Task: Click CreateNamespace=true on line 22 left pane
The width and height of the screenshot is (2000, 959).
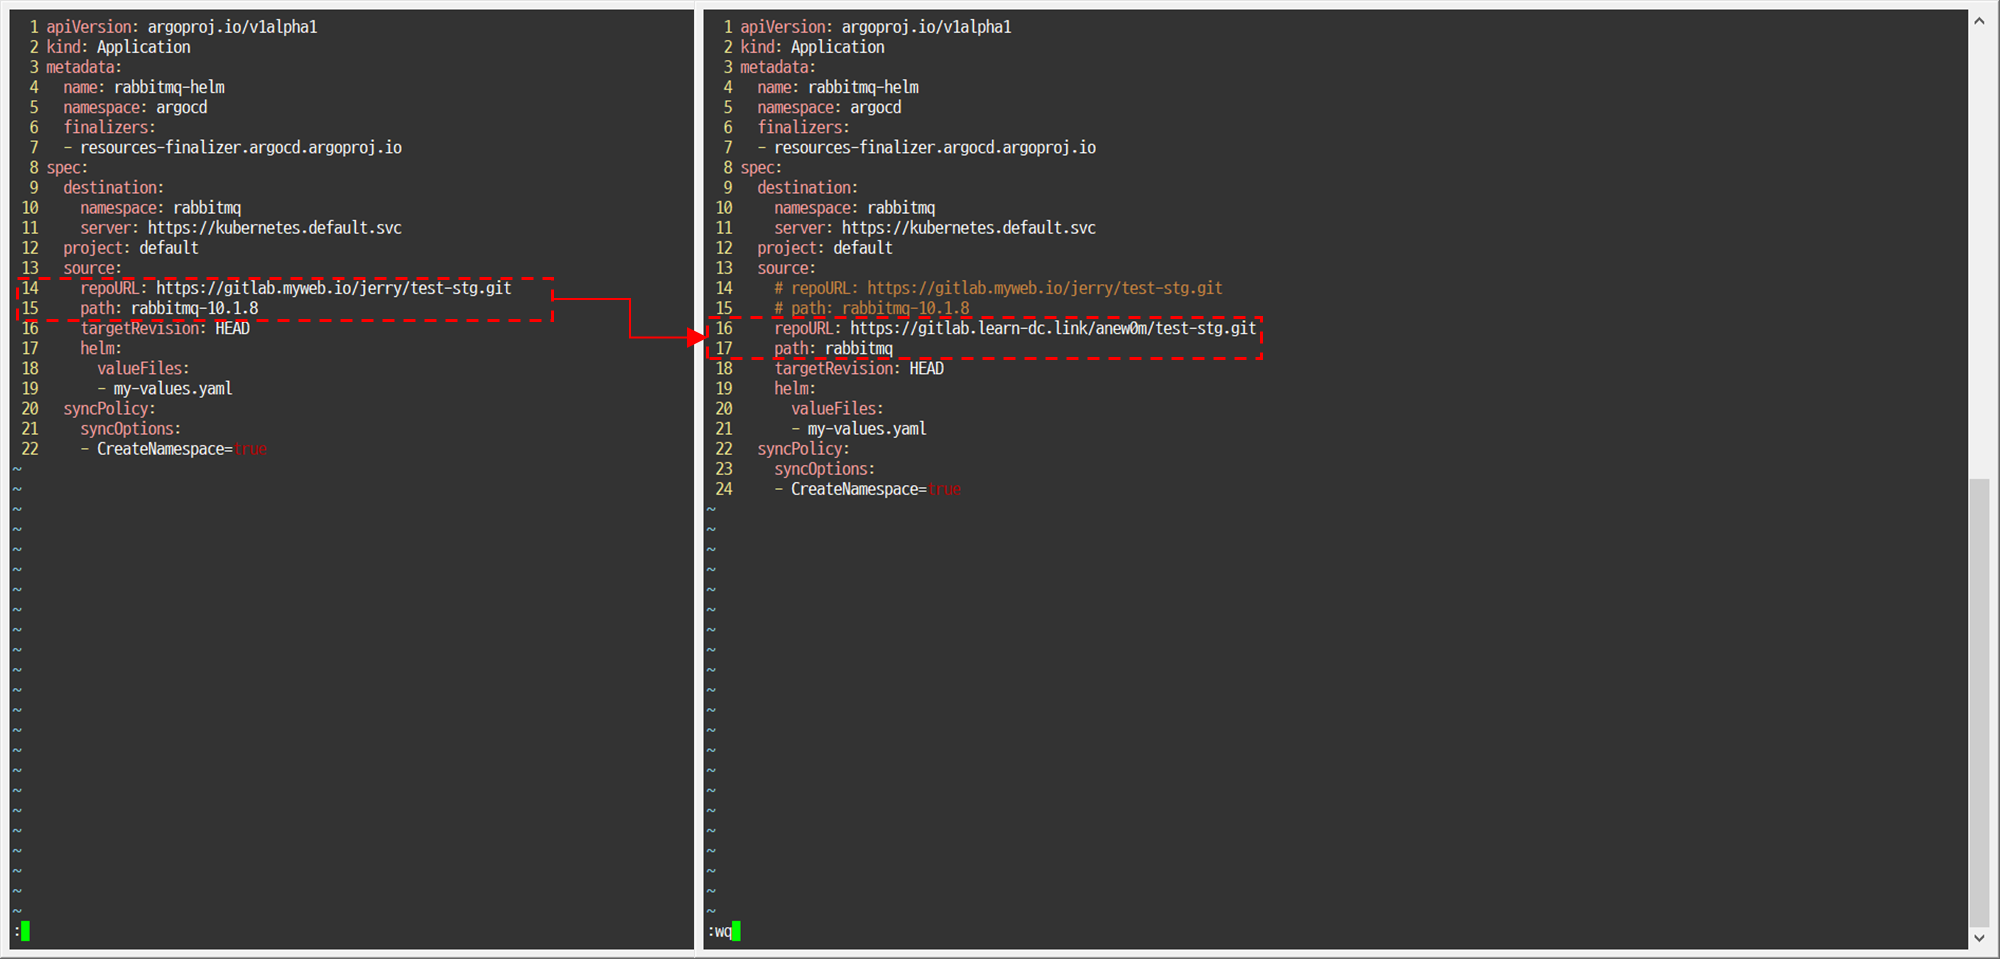Action: tap(180, 449)
